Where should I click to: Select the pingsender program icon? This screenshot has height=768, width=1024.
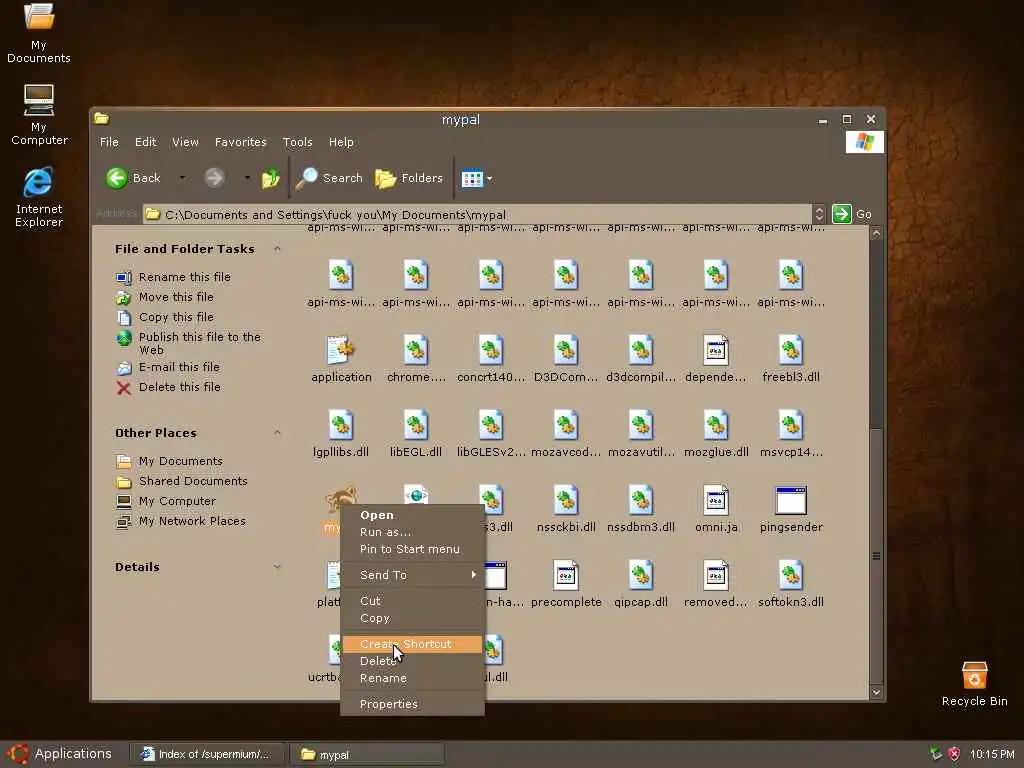(791, 500)
